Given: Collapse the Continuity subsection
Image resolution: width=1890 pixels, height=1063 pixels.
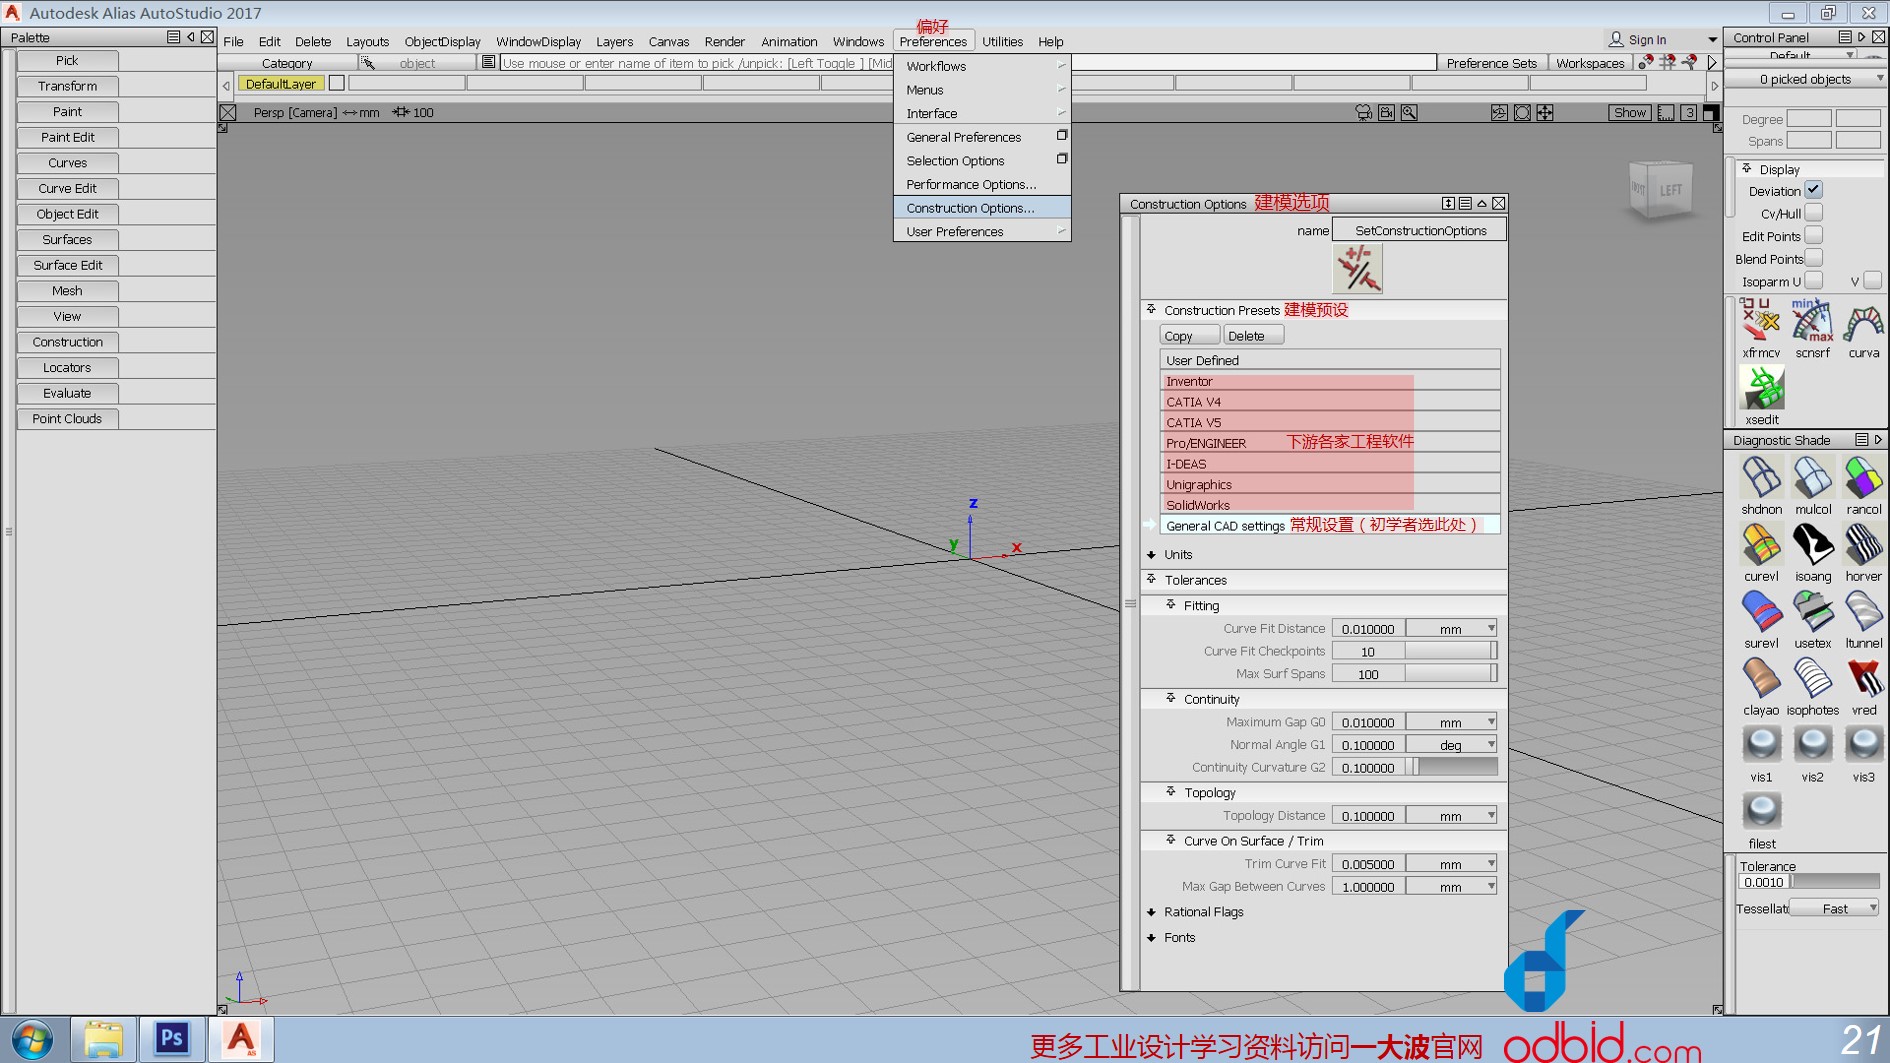Looking at the screenshot, I should [1171, 698].
